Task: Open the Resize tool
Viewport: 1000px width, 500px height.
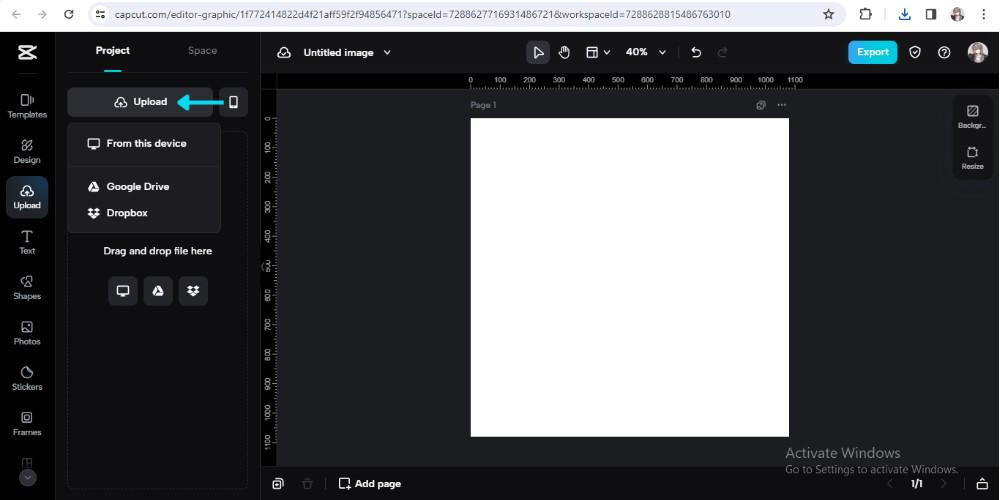Action: (x=973, y=158)
